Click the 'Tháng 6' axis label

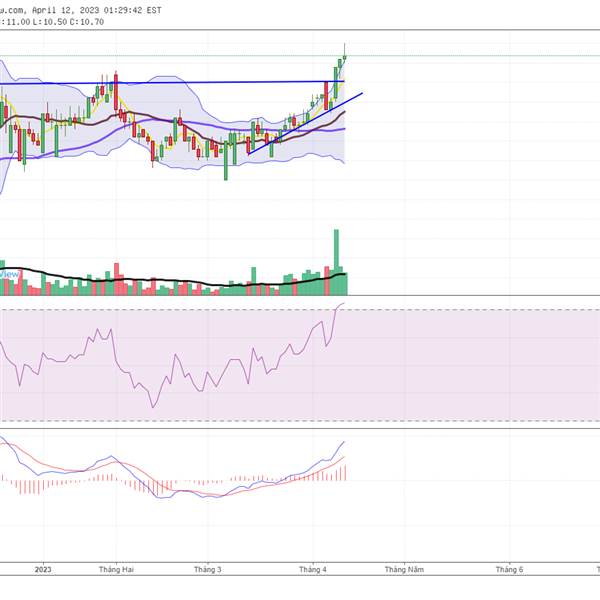point(509,569)
